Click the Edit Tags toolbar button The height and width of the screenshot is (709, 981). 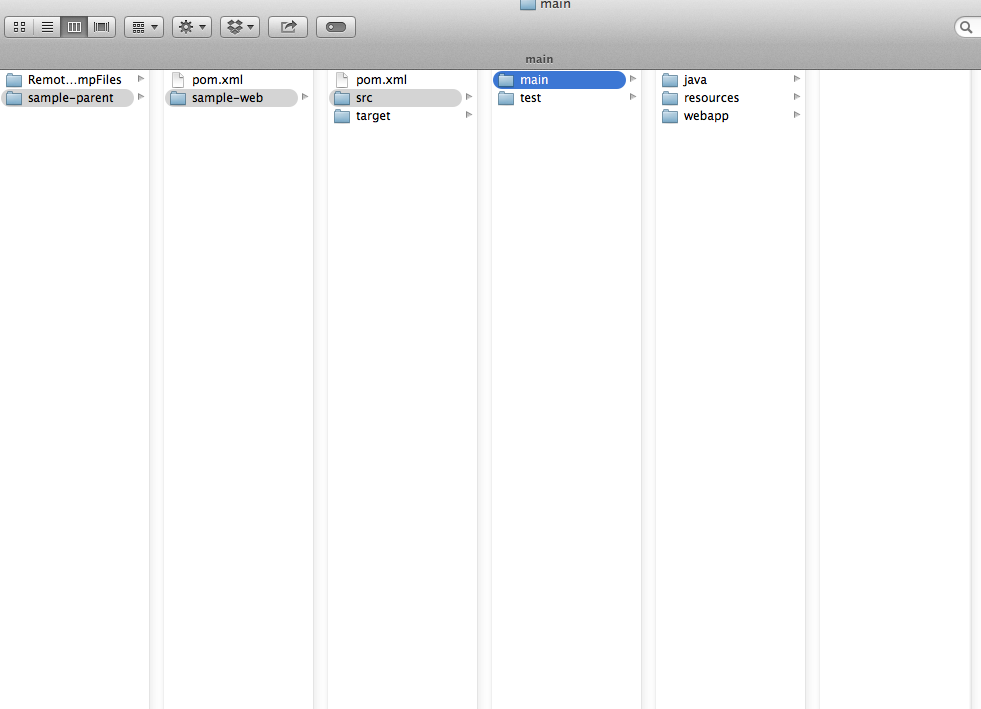[336, 27]
